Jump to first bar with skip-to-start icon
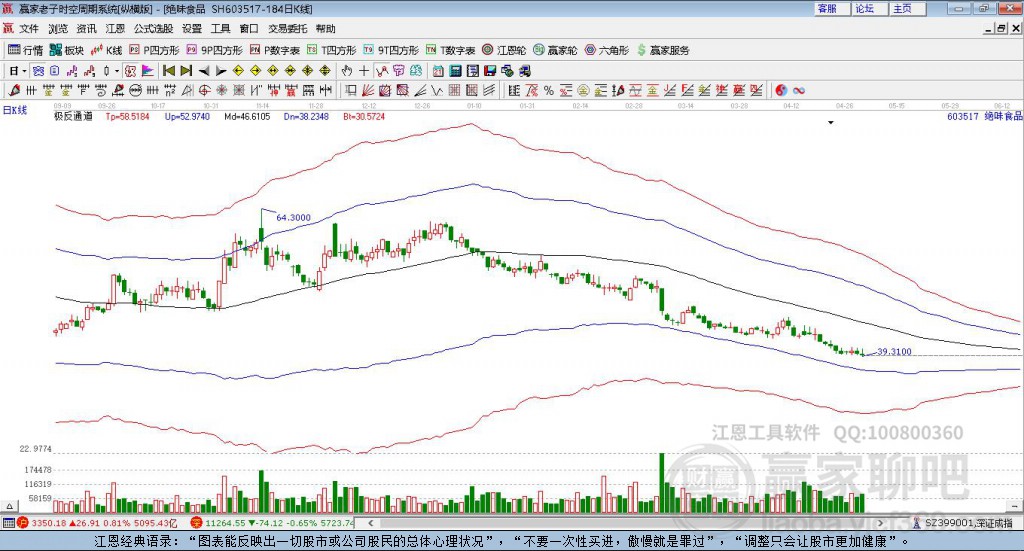 point(169,71)
